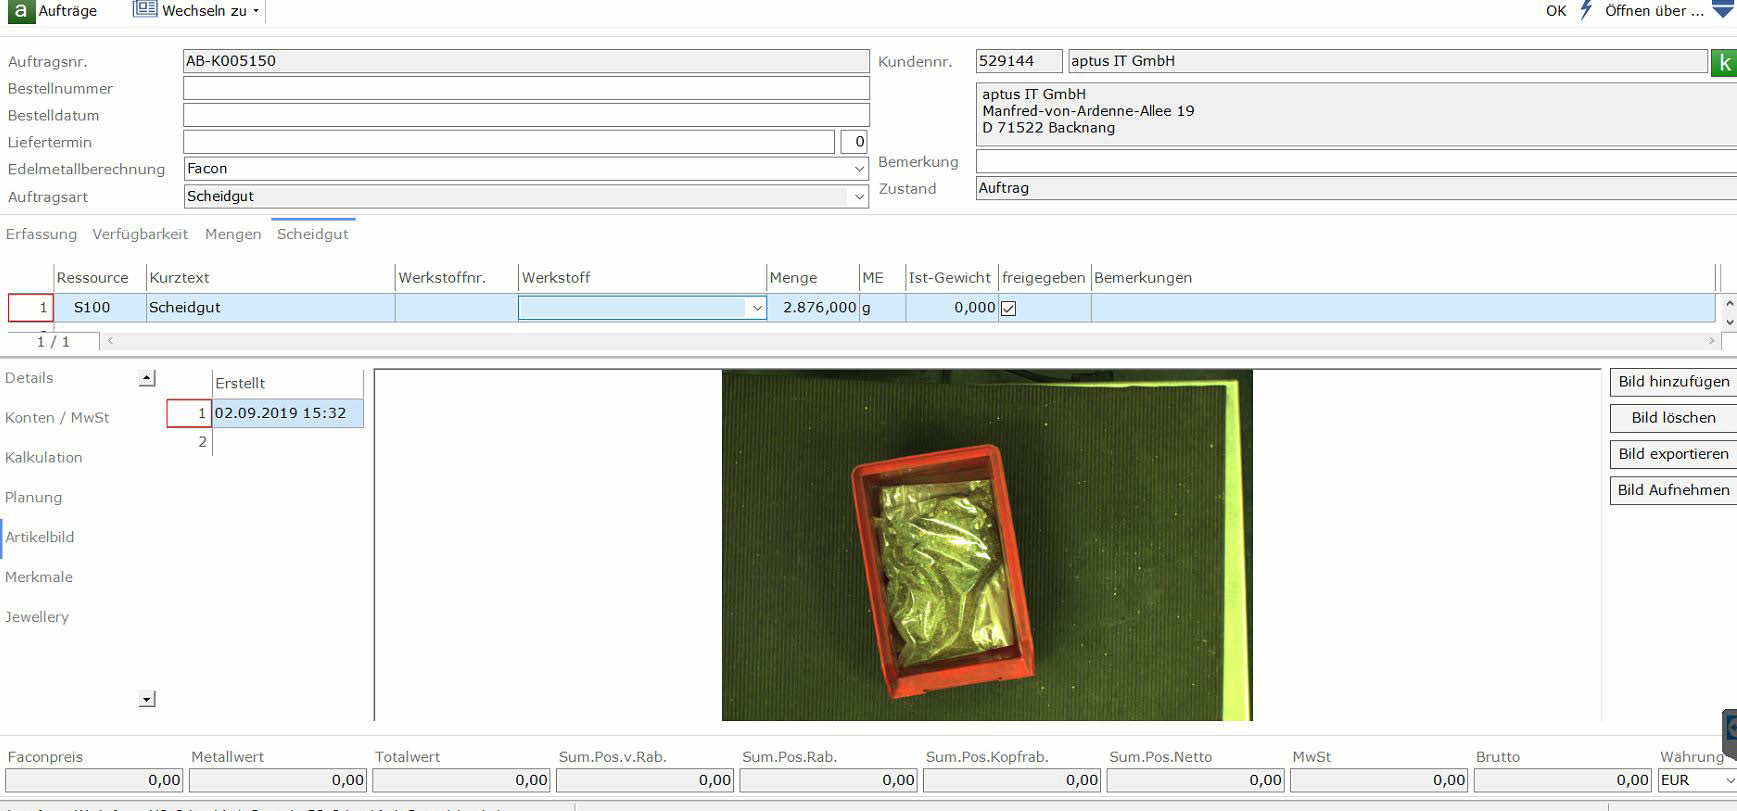Click the horizontal scrollbar left arrow
This screenshot has width=1737, height=811.
click(x=110, y=341)
